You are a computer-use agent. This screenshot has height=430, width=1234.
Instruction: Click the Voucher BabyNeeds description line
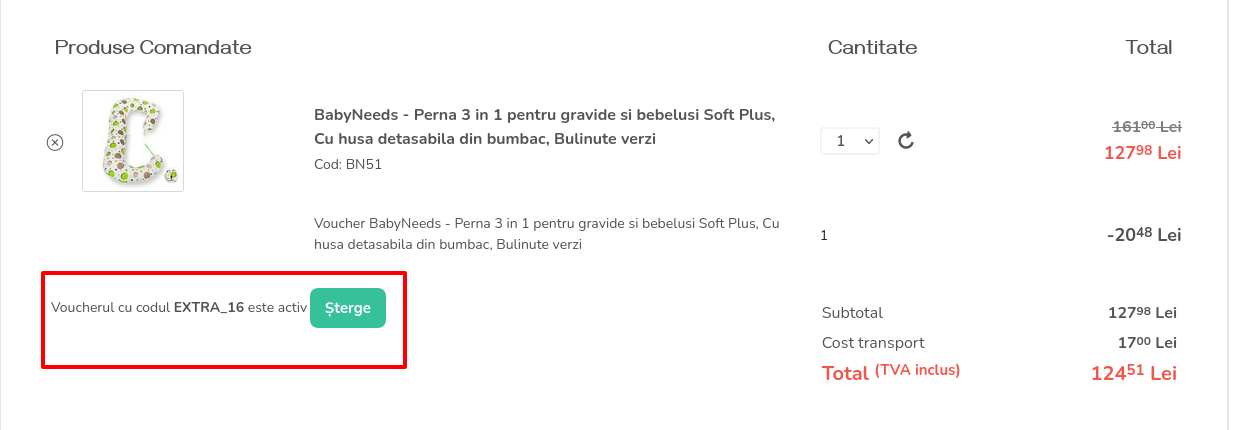click(546, 233)
